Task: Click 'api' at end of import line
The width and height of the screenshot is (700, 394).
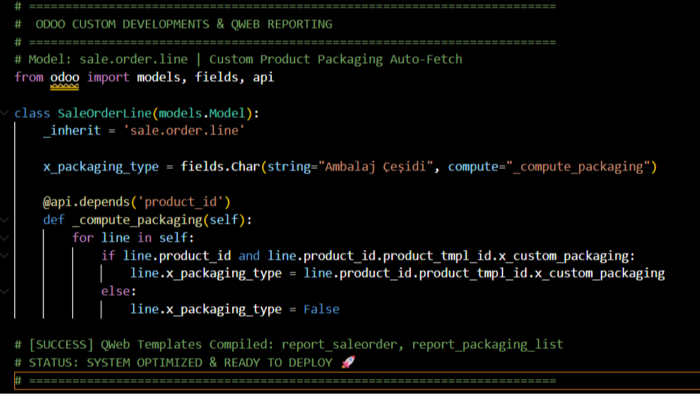Action: [263, 77]
